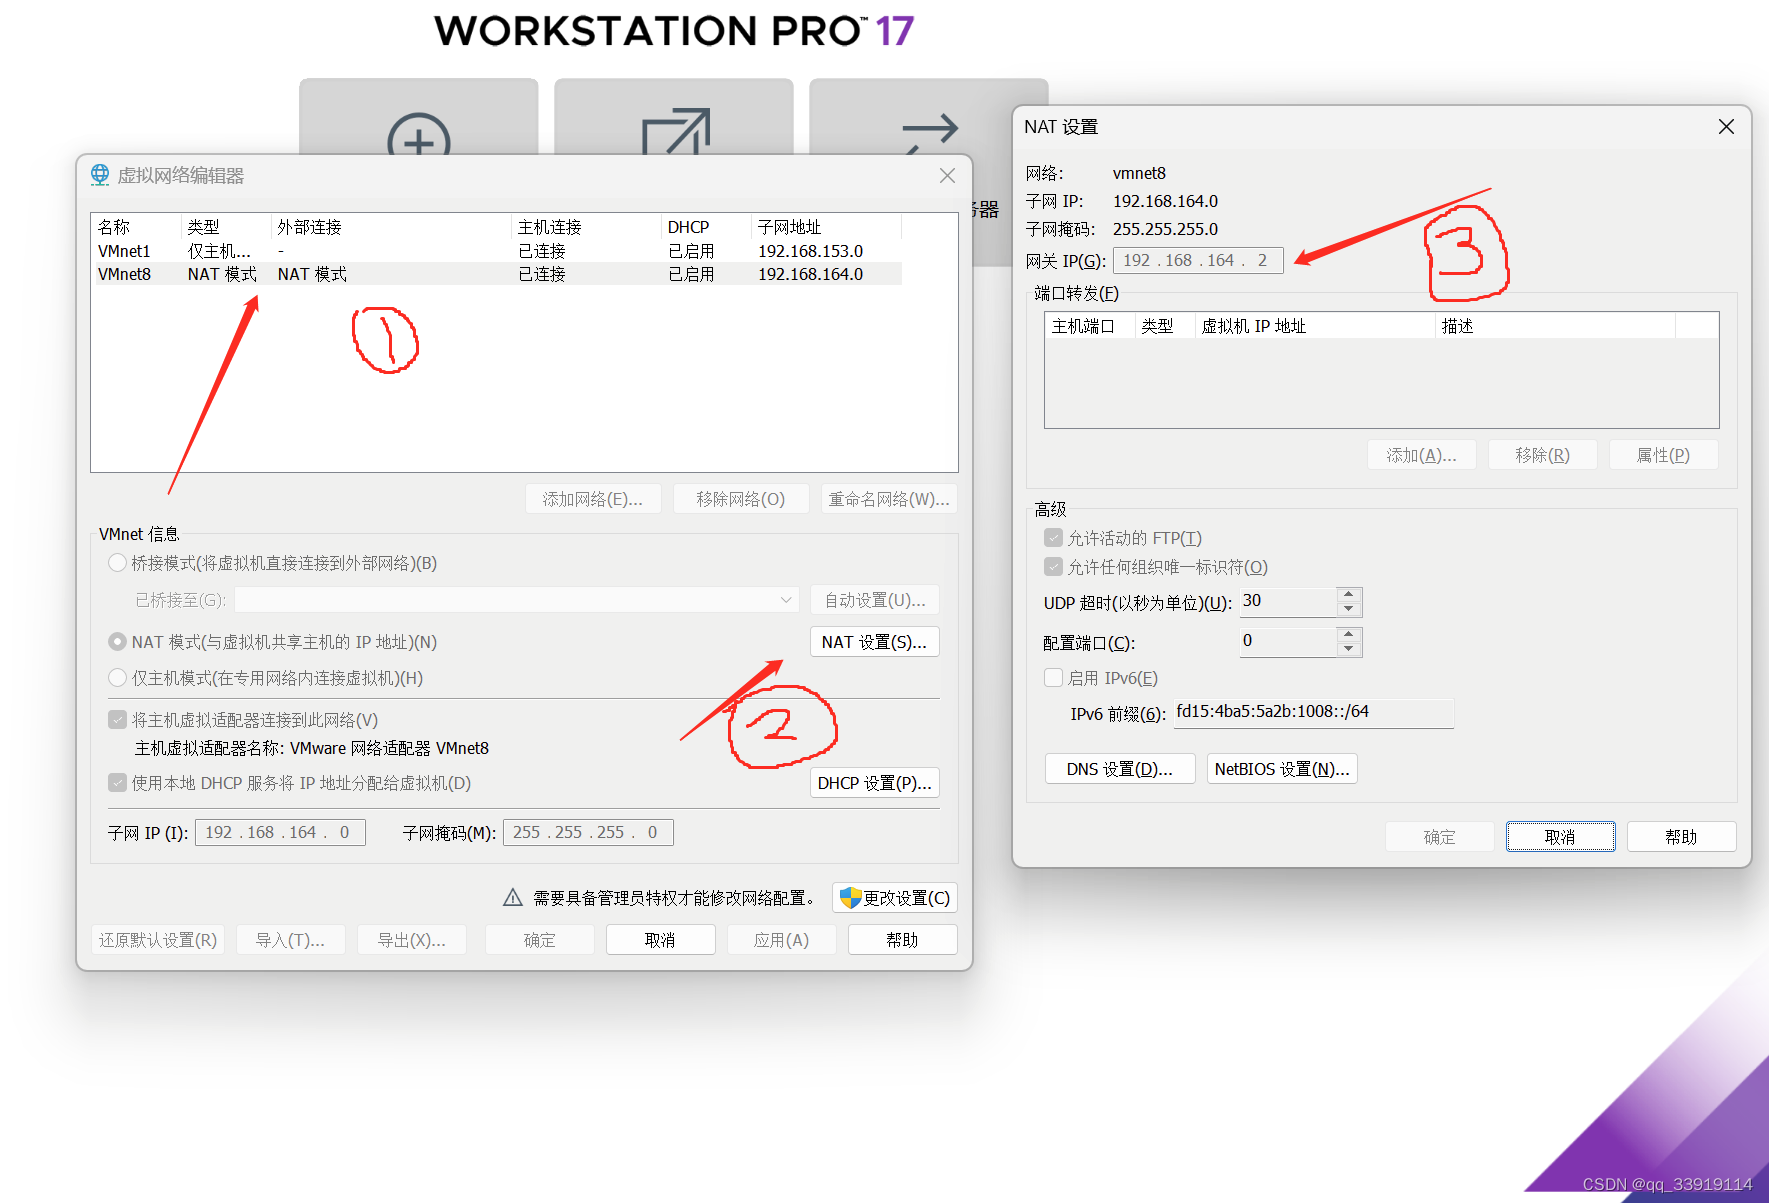Click the shield 更改设置 admin button
This screenshot has height=1203, width=1769.
pos(894,897)
